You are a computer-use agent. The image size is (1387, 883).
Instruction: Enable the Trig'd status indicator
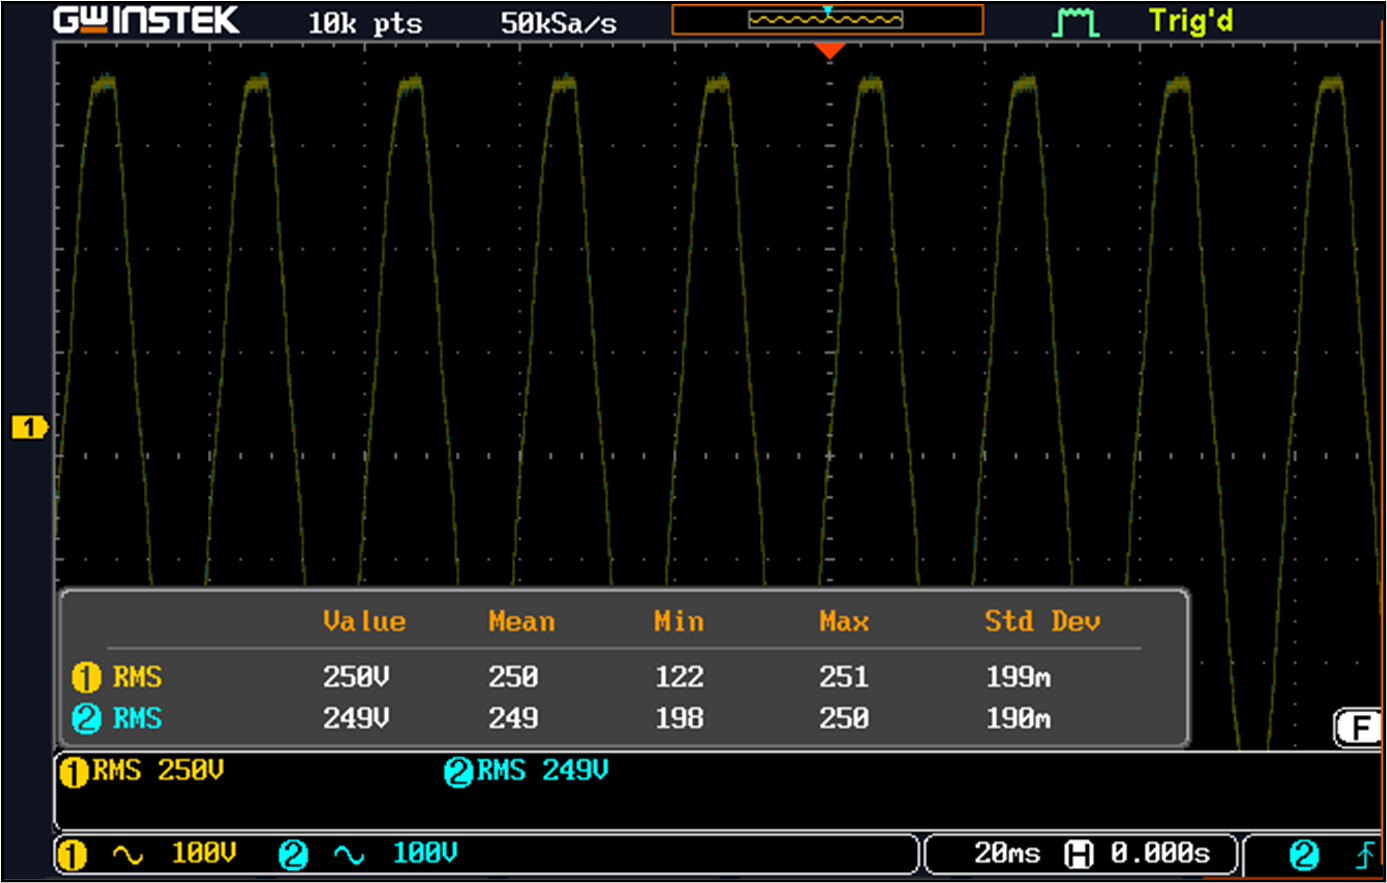pos(1191,22)
